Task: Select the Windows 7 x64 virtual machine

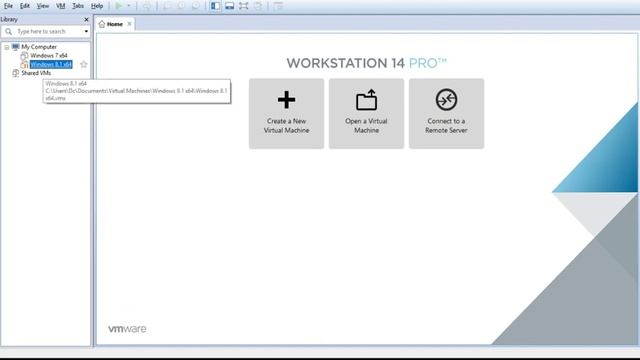Action: click(x=49, y=56)
